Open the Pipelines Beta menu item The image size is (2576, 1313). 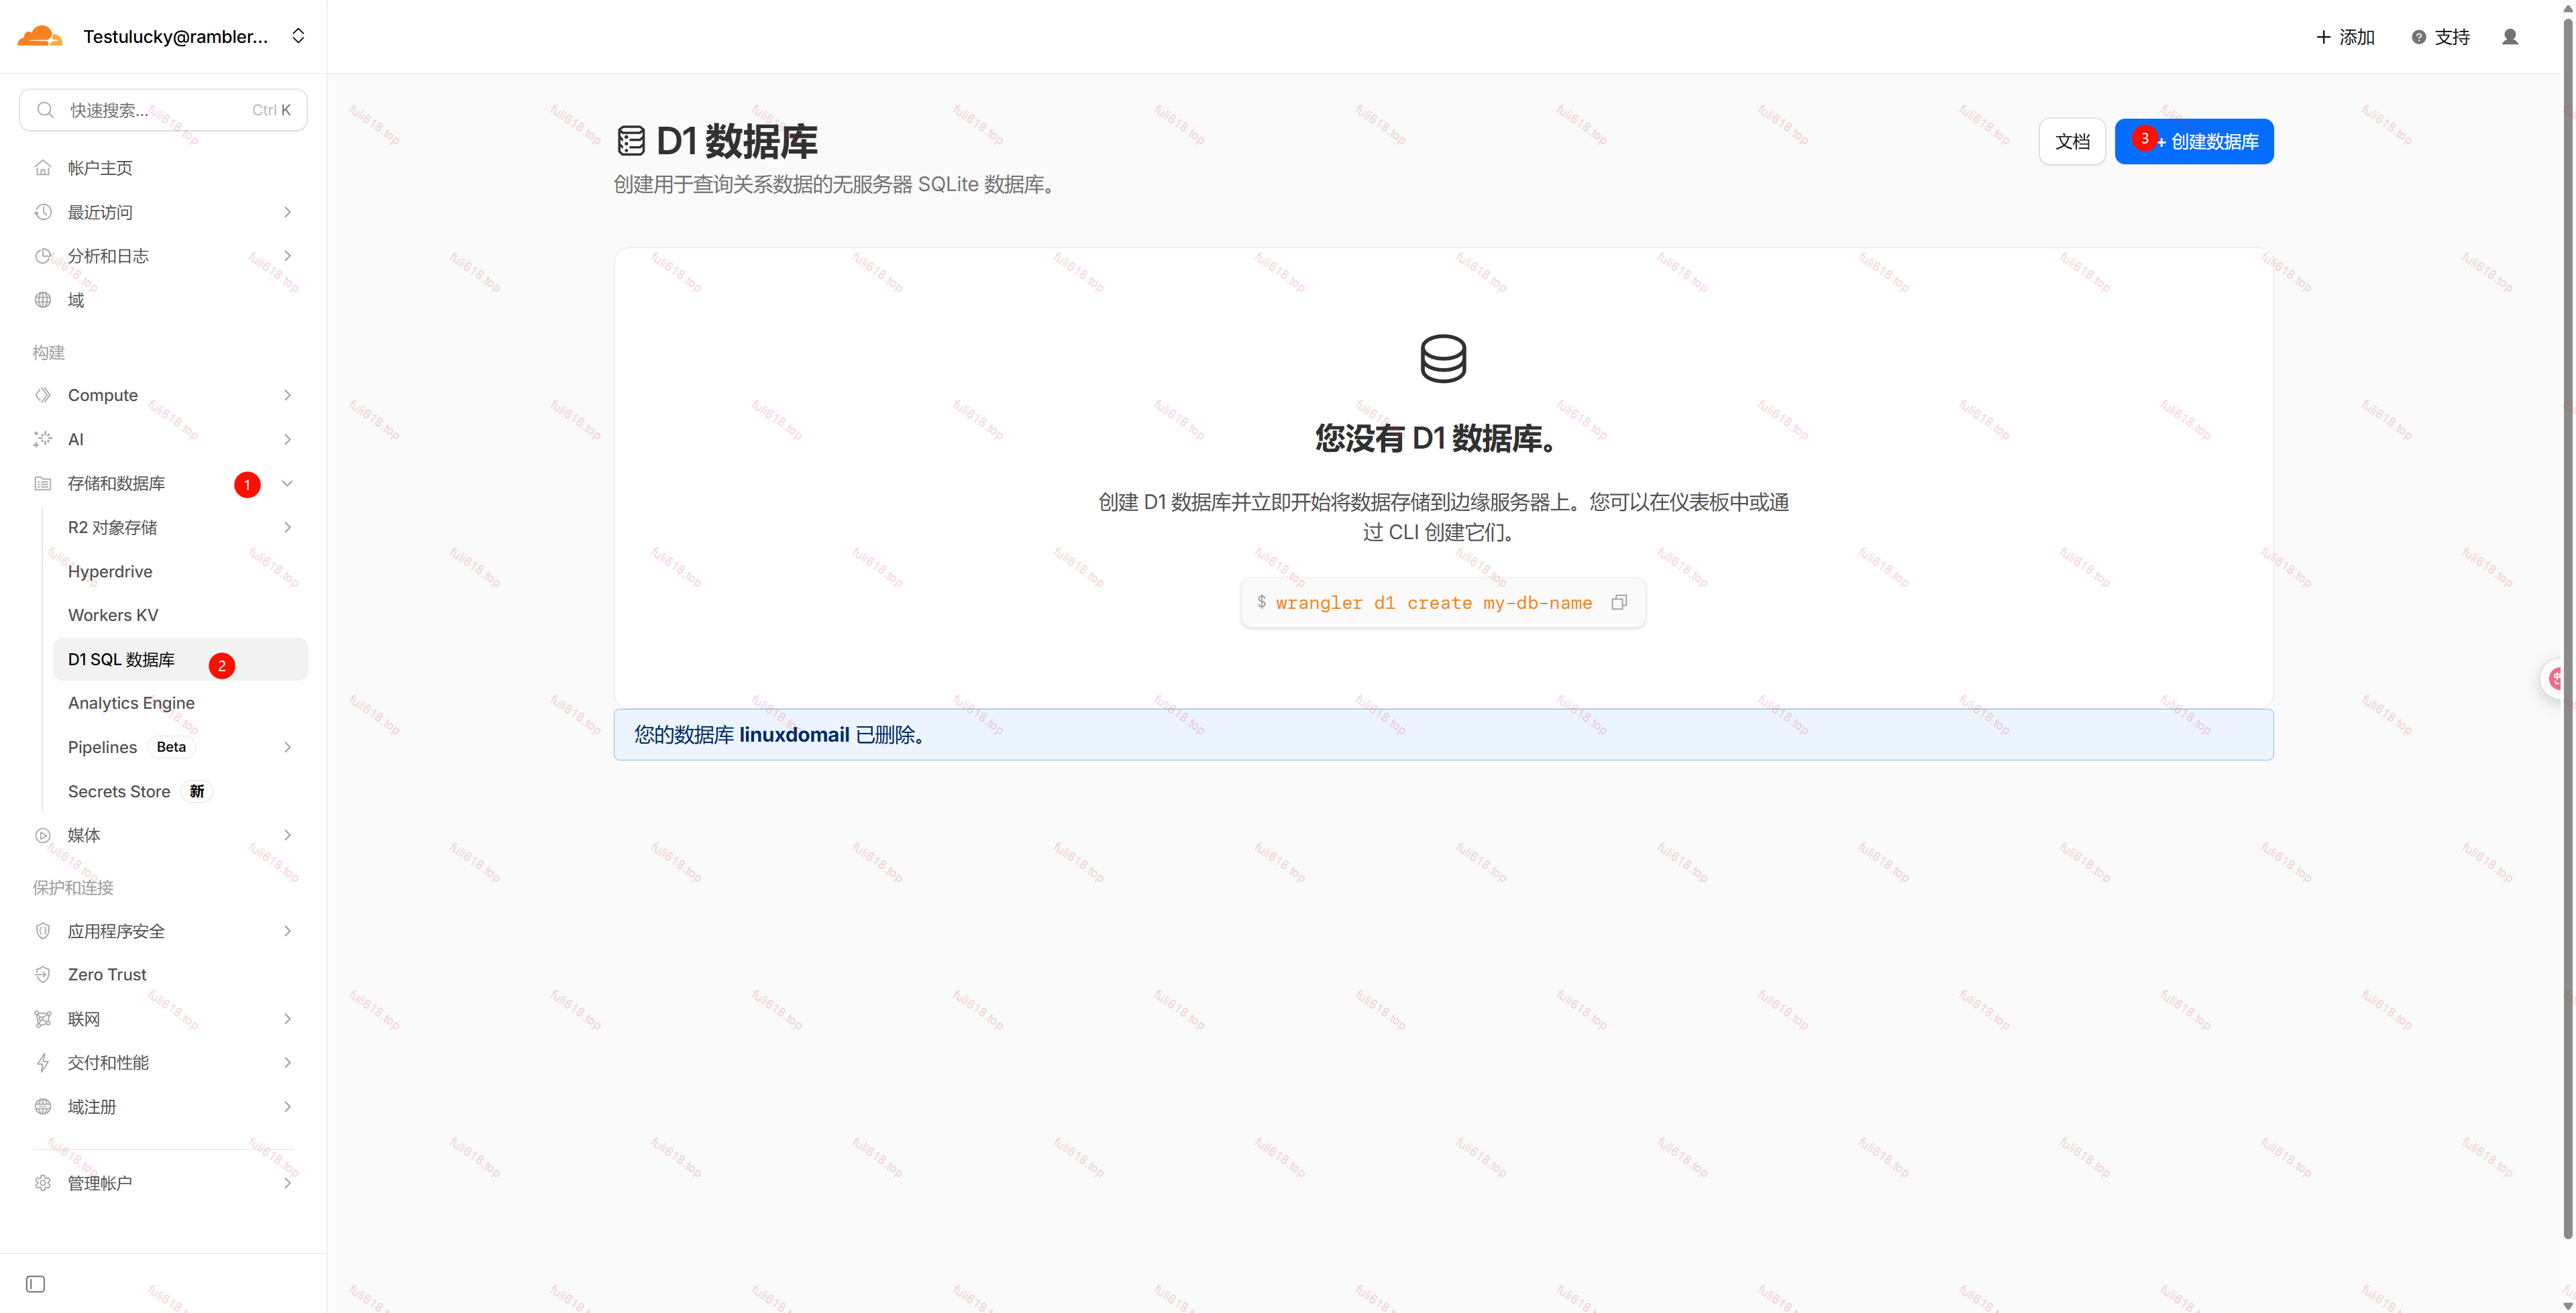coord(180,747)
